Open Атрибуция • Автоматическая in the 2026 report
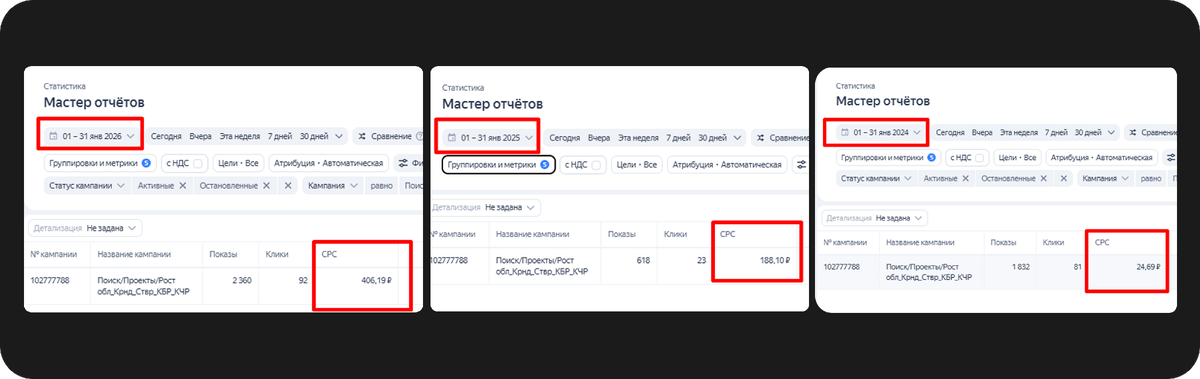The image size is (1200, 379). click(330, 162)
